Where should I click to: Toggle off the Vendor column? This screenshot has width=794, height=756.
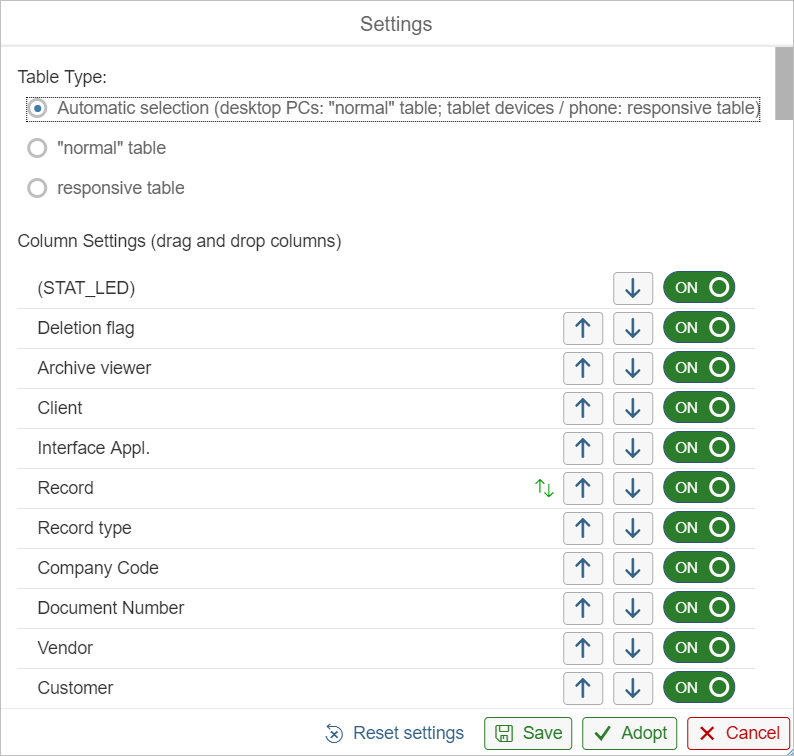[699, 648]
